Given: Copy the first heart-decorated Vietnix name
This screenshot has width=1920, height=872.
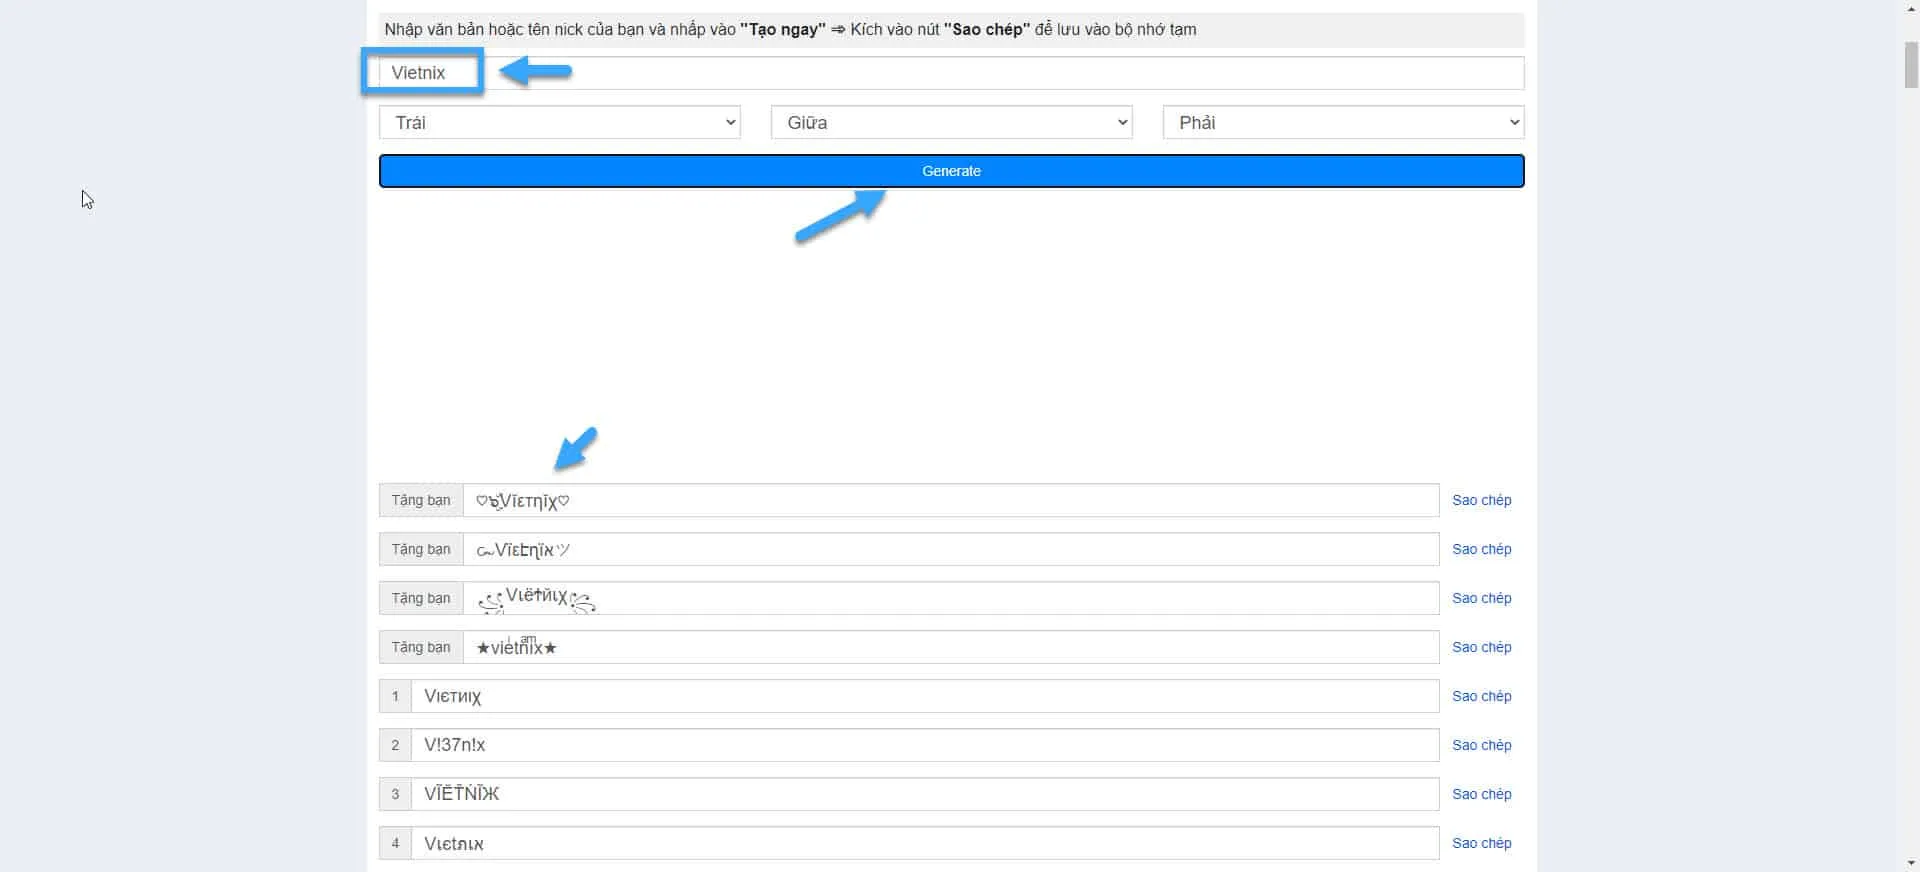Looking at the screenshot, I should [1481, 500].
